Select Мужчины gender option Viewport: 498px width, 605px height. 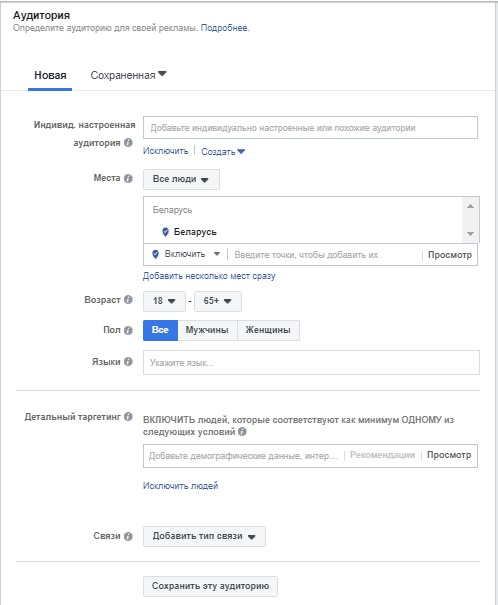pos(207,330)
